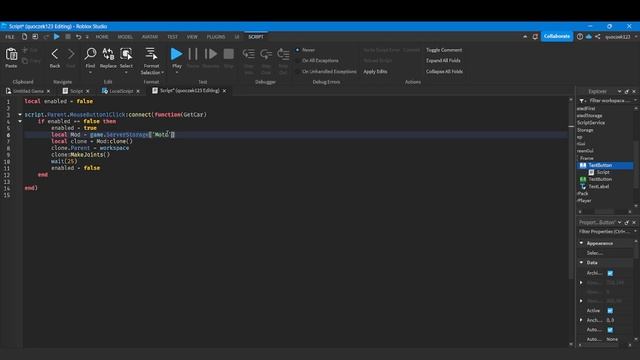640x360 pixels.
Task: Open the FILE menu
Action: pyautogui.click(x=10, y=37)
